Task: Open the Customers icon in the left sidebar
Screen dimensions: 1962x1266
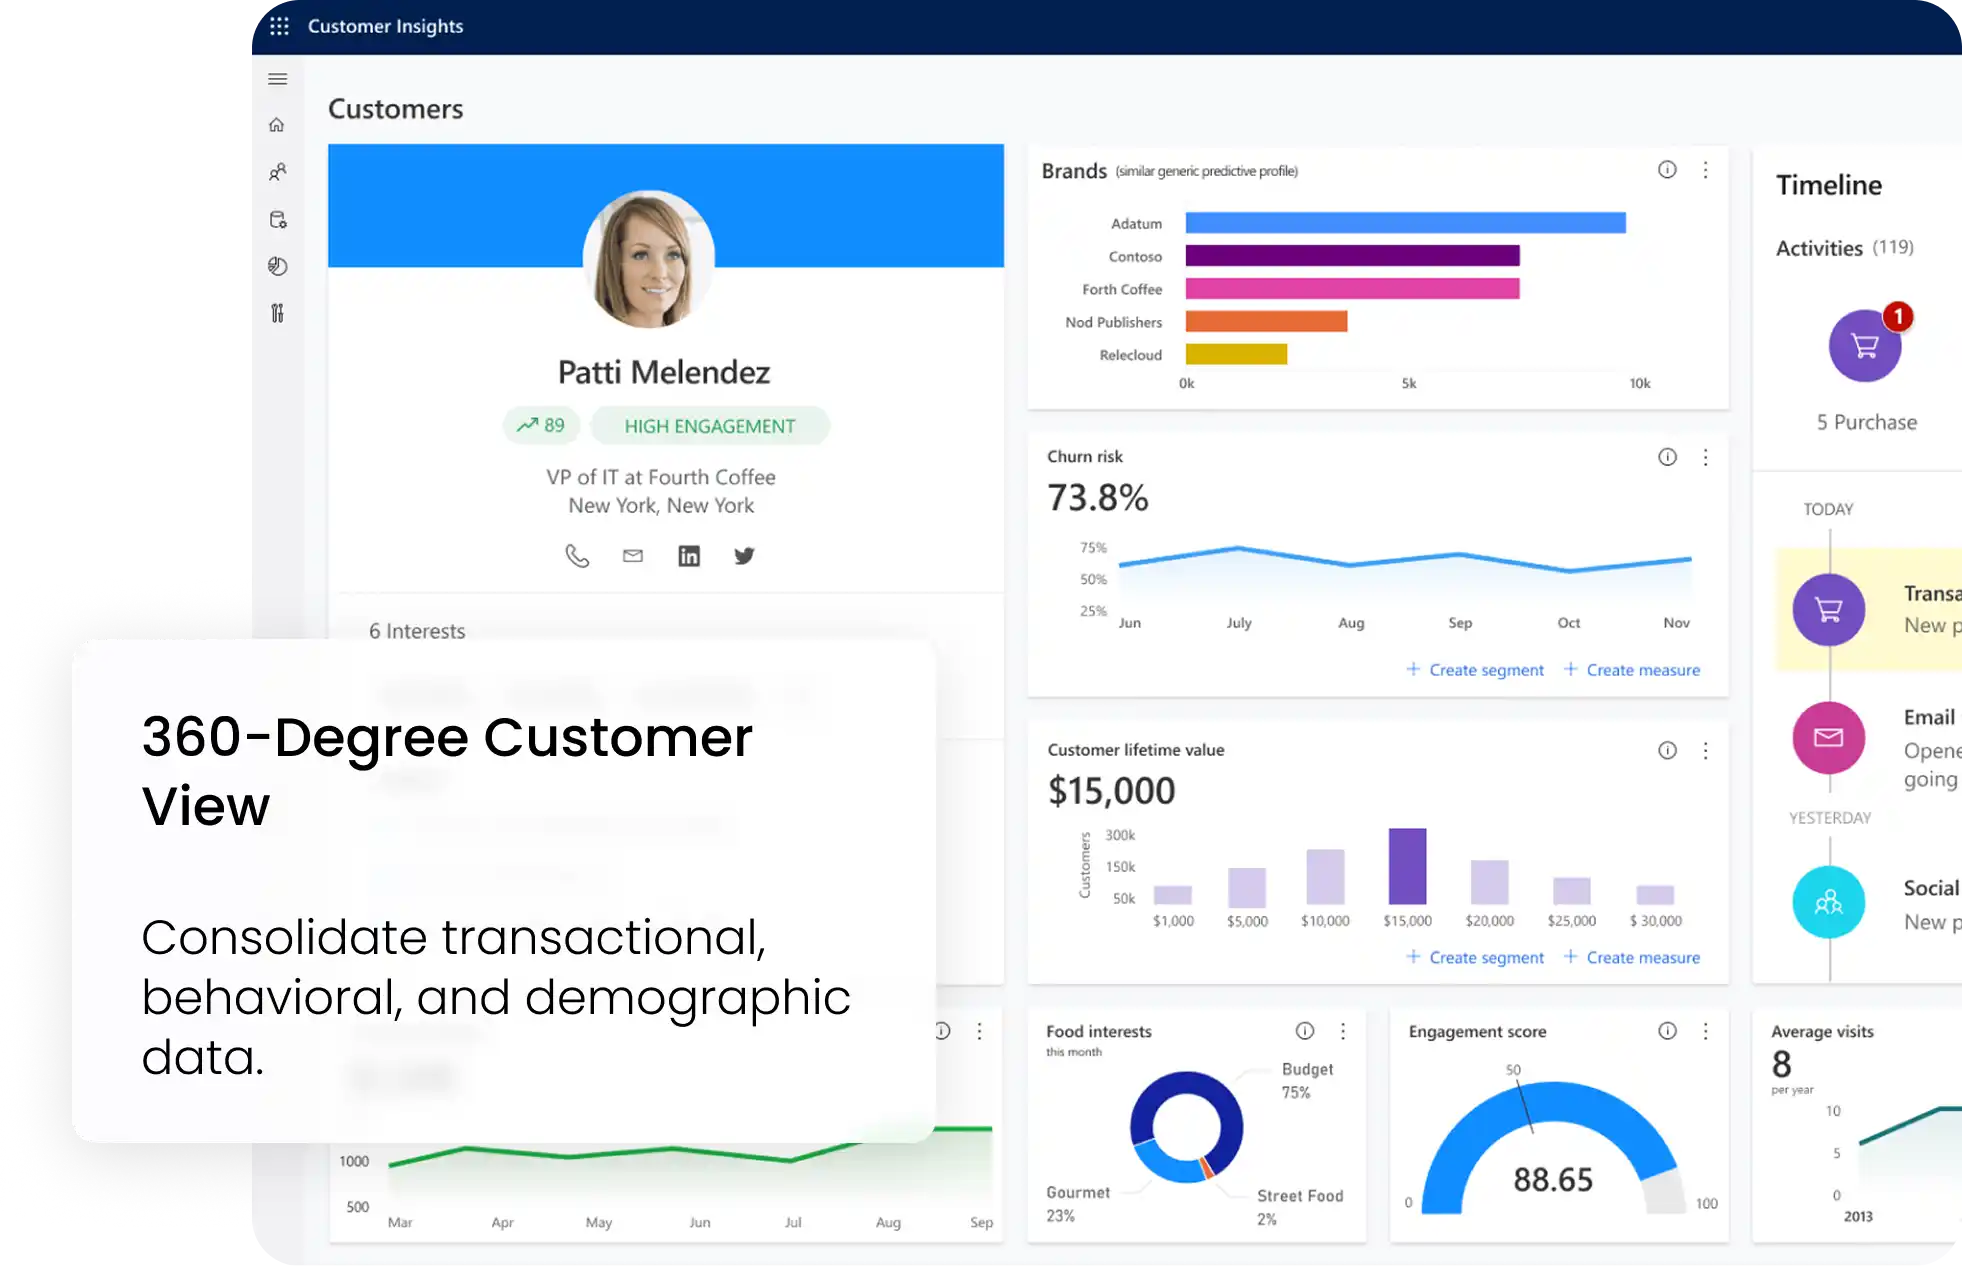Action: (277, 172)
